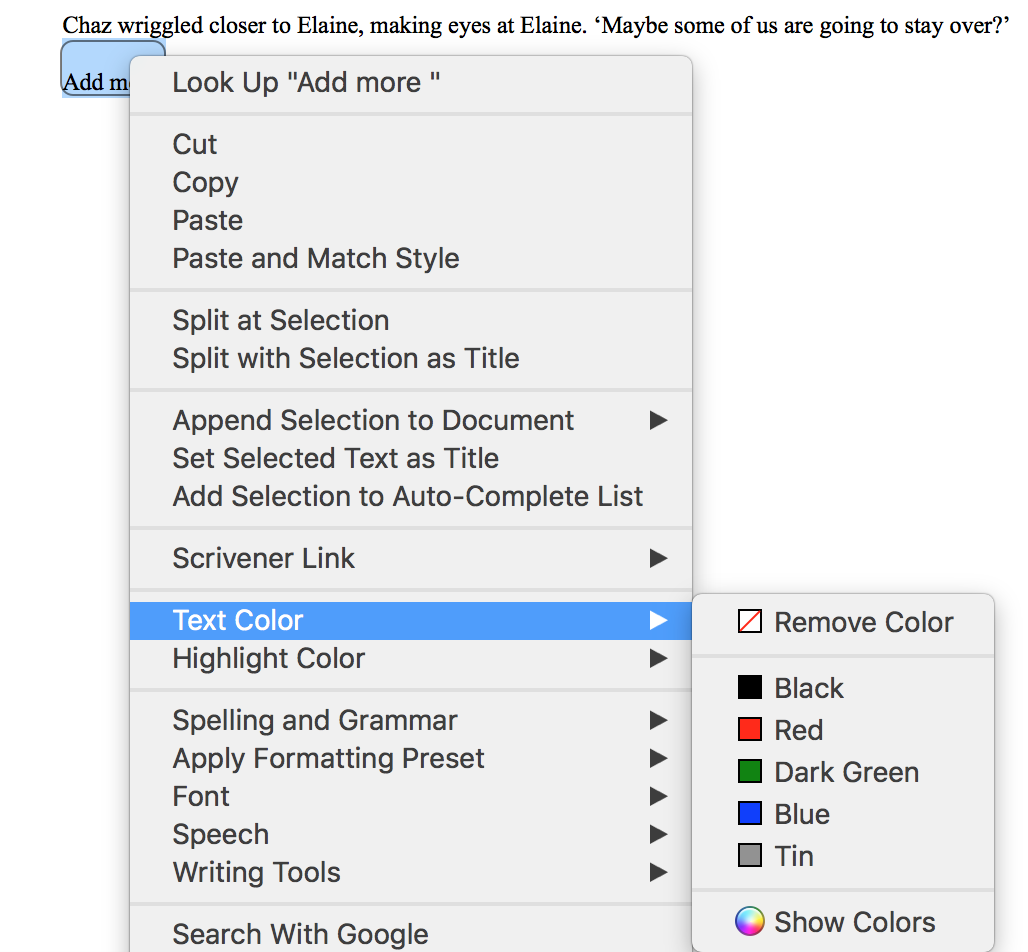
Task: Select Cut from the context menu
Action: 411,144
